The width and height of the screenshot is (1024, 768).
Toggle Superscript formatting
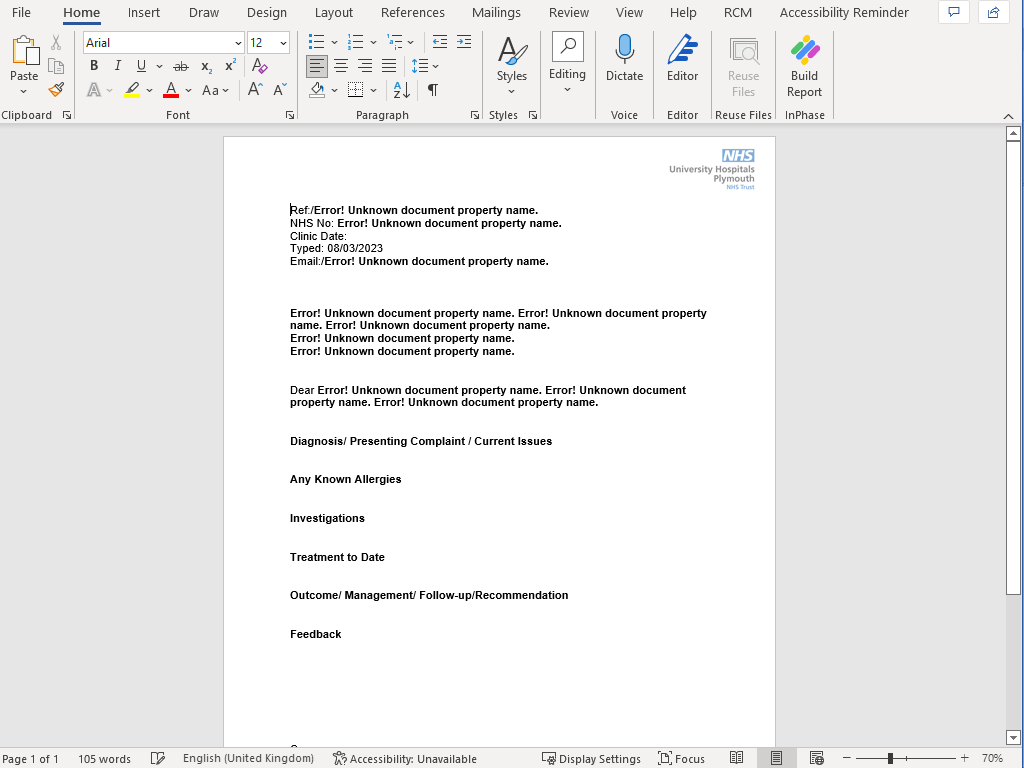(230, 66)
